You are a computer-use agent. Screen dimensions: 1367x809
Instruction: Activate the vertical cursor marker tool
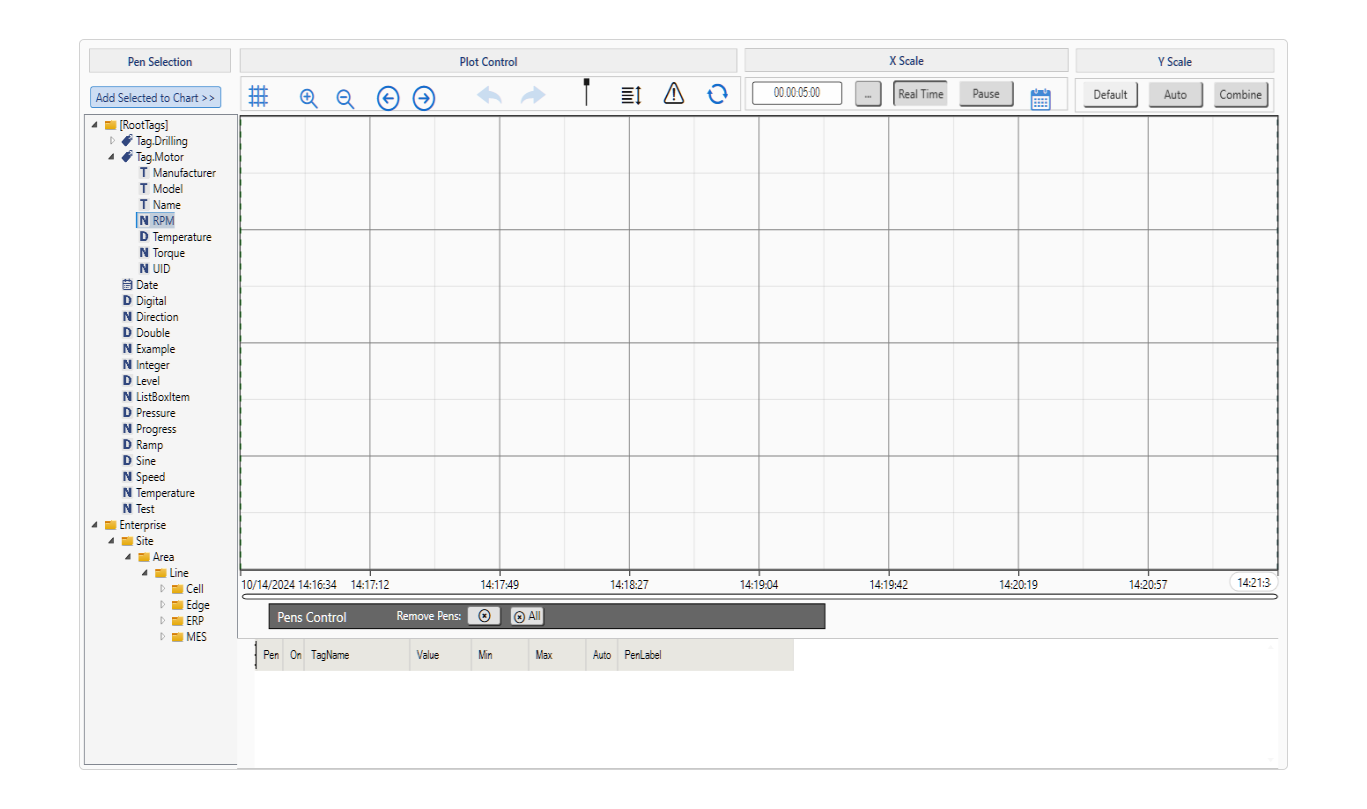click(x=587, y=93)
